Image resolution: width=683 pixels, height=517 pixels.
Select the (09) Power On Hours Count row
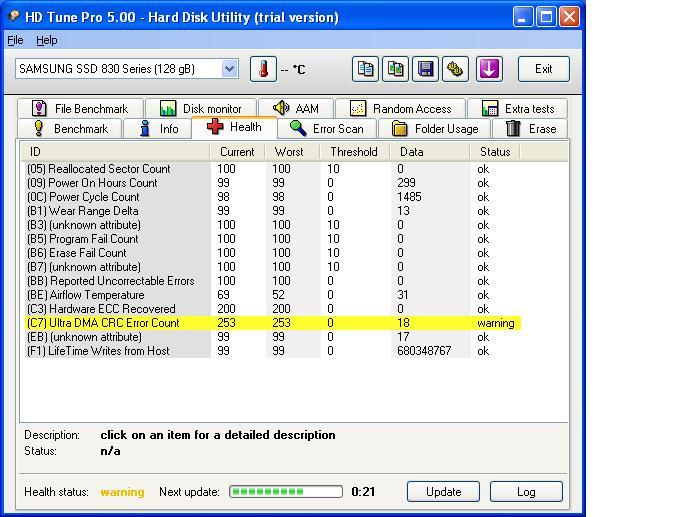click(271, 183)
